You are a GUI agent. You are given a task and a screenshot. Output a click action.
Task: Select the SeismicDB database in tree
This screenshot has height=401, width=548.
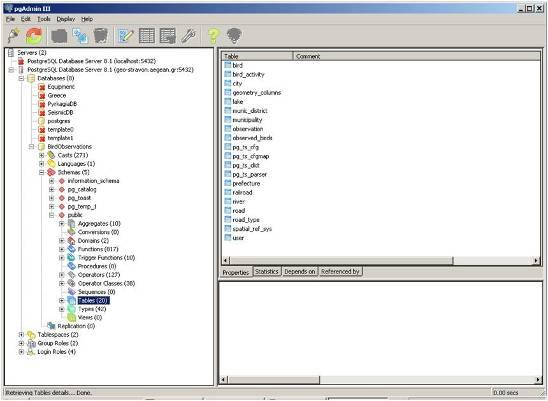60,112
